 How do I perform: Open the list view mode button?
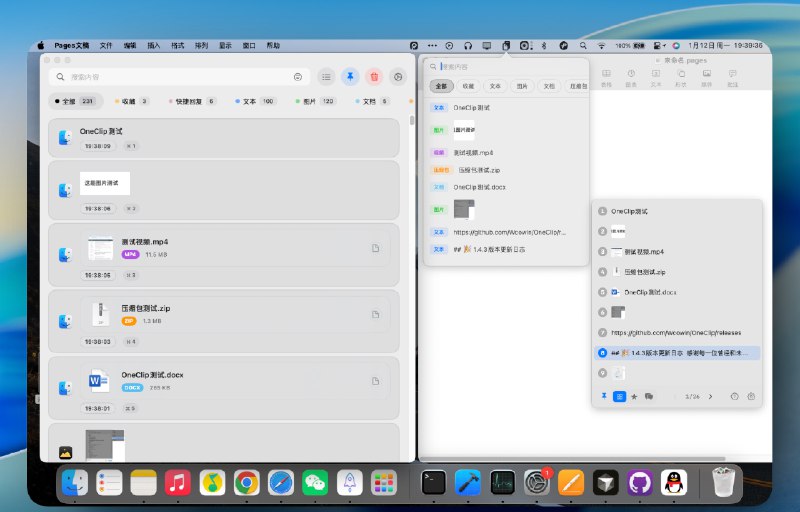pos(326,76)
